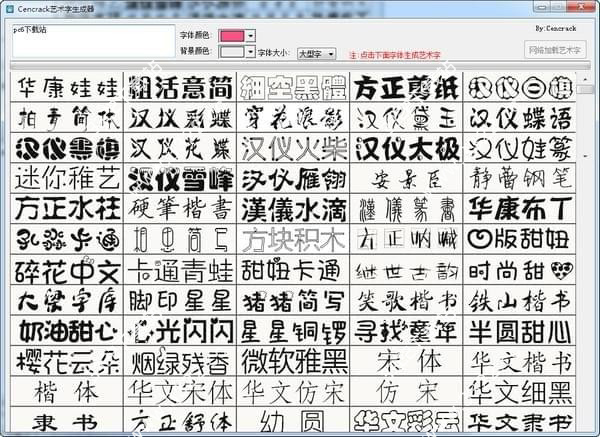Select the 方正剪纸 font sample
Image resolution: width=600 pixels, height=437 pixels.
pyautogui.click(x=406, y=87)
